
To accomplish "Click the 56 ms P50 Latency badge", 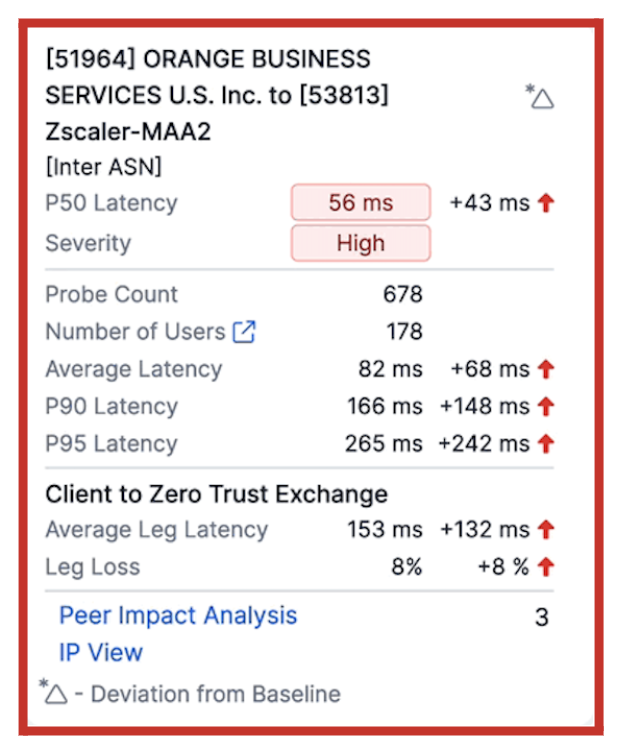I will pos(360,203).
